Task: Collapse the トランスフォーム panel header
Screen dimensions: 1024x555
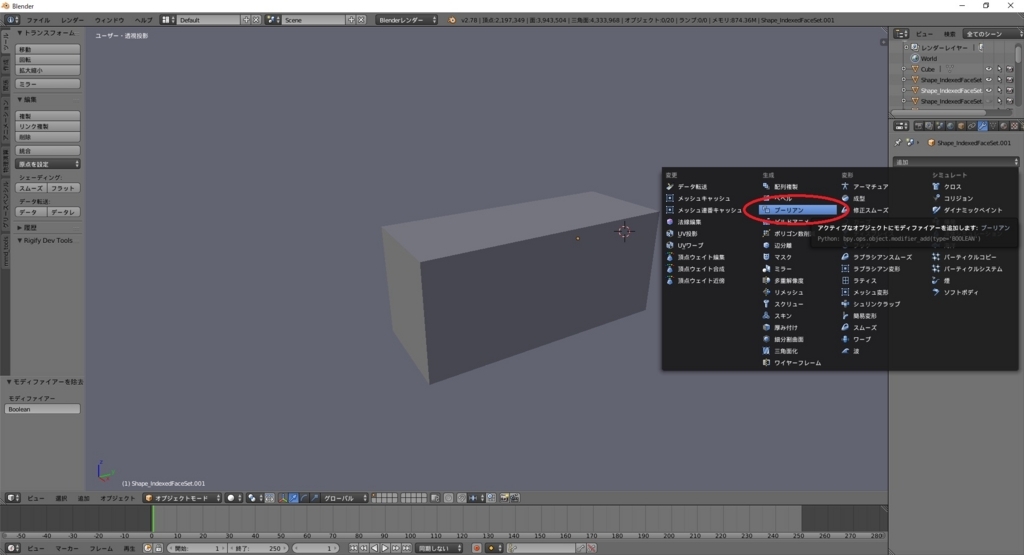Action: pyautogui.click(x=47, y=33)
